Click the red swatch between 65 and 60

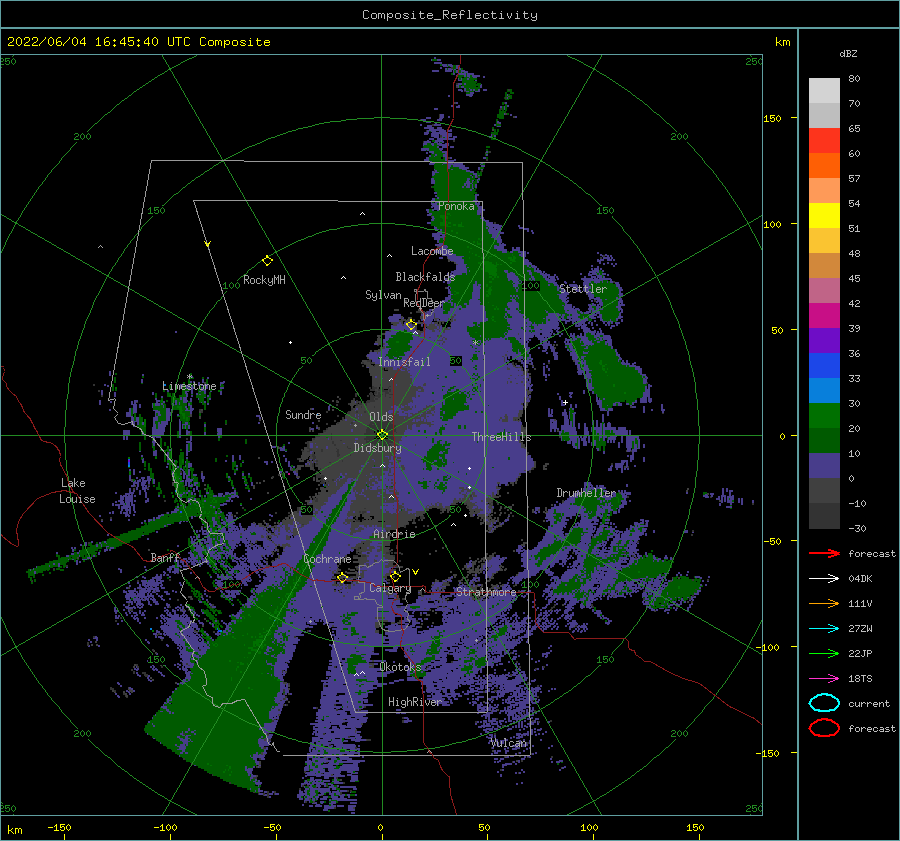[x=824, y=140]
